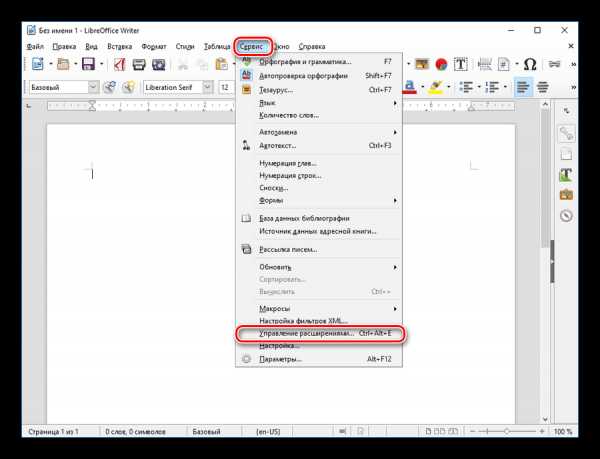
Task: Open sidebar Properties wrench icon
Action: (566, 133)
